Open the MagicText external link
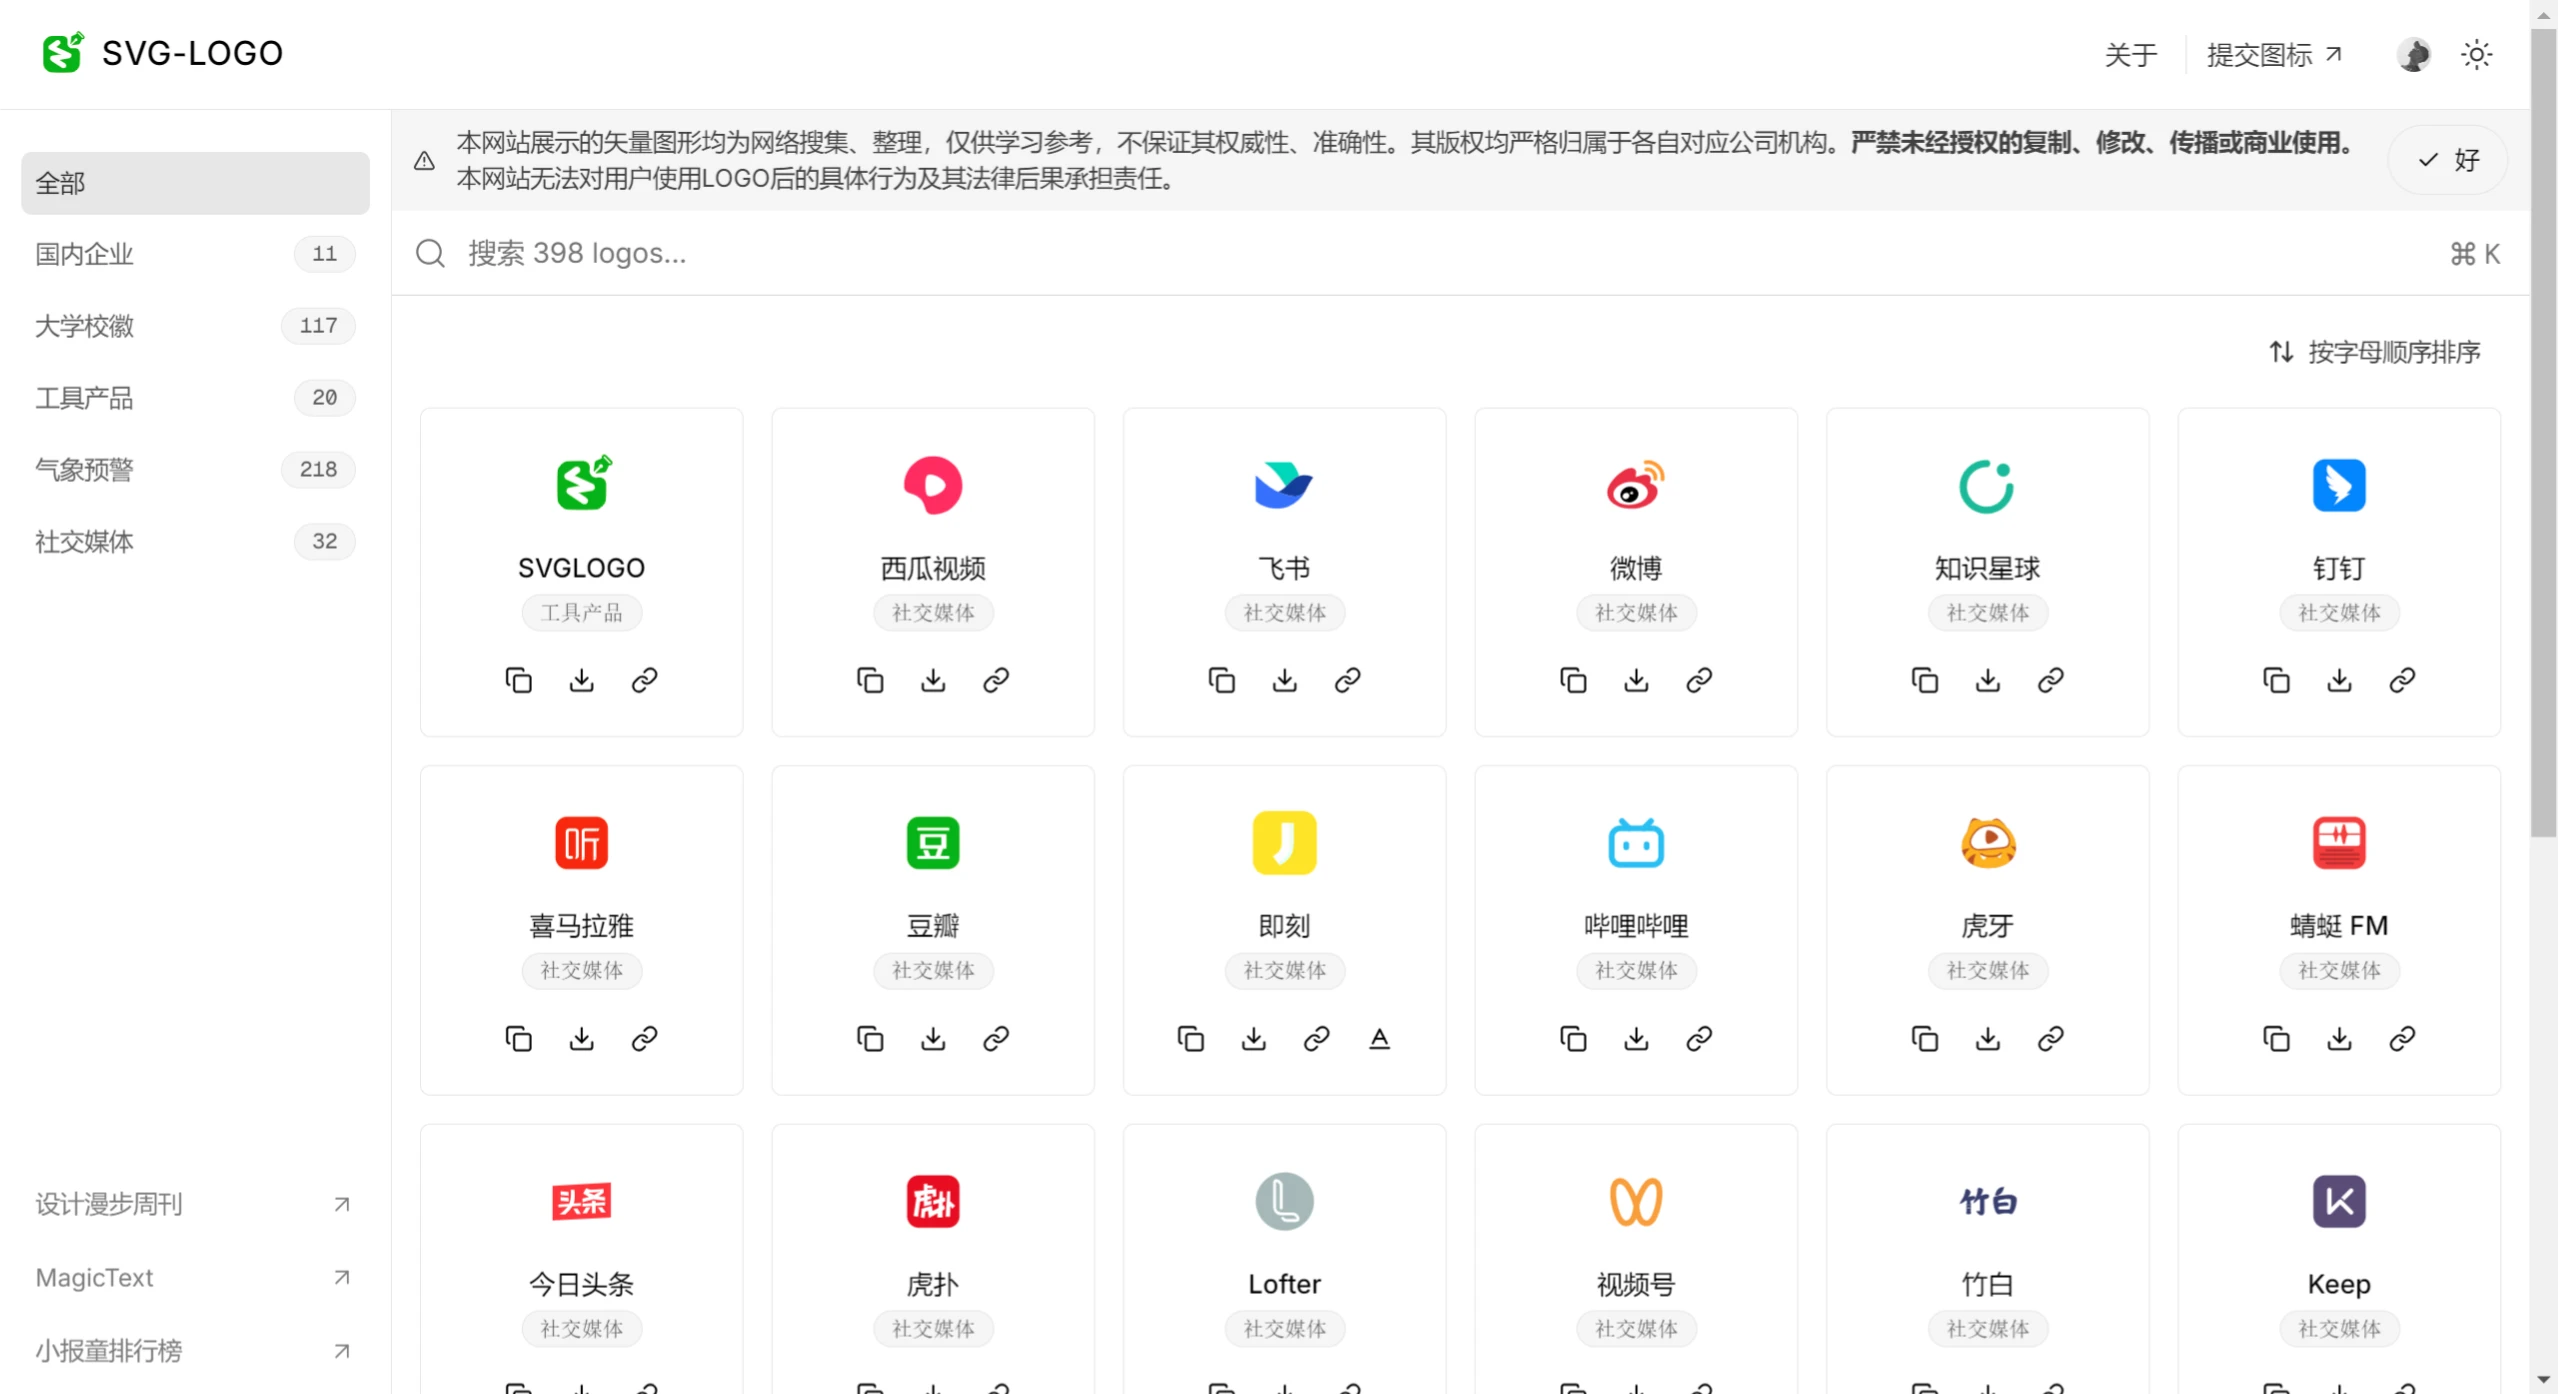Screen dimensions: 2558x1394 (94, 1277)
